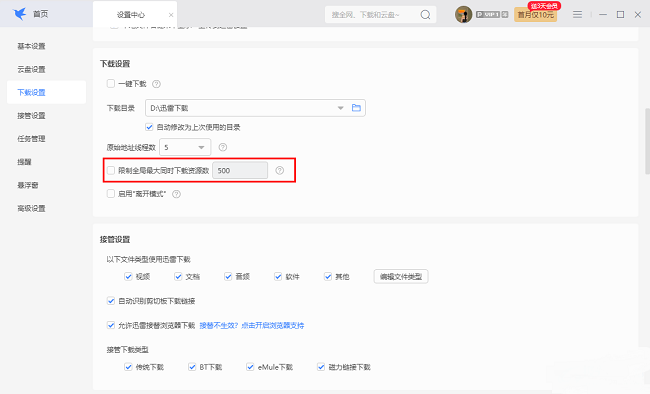Open 高级设置 in sidebar
Screen dimensions: 650x394
(31, 208)
